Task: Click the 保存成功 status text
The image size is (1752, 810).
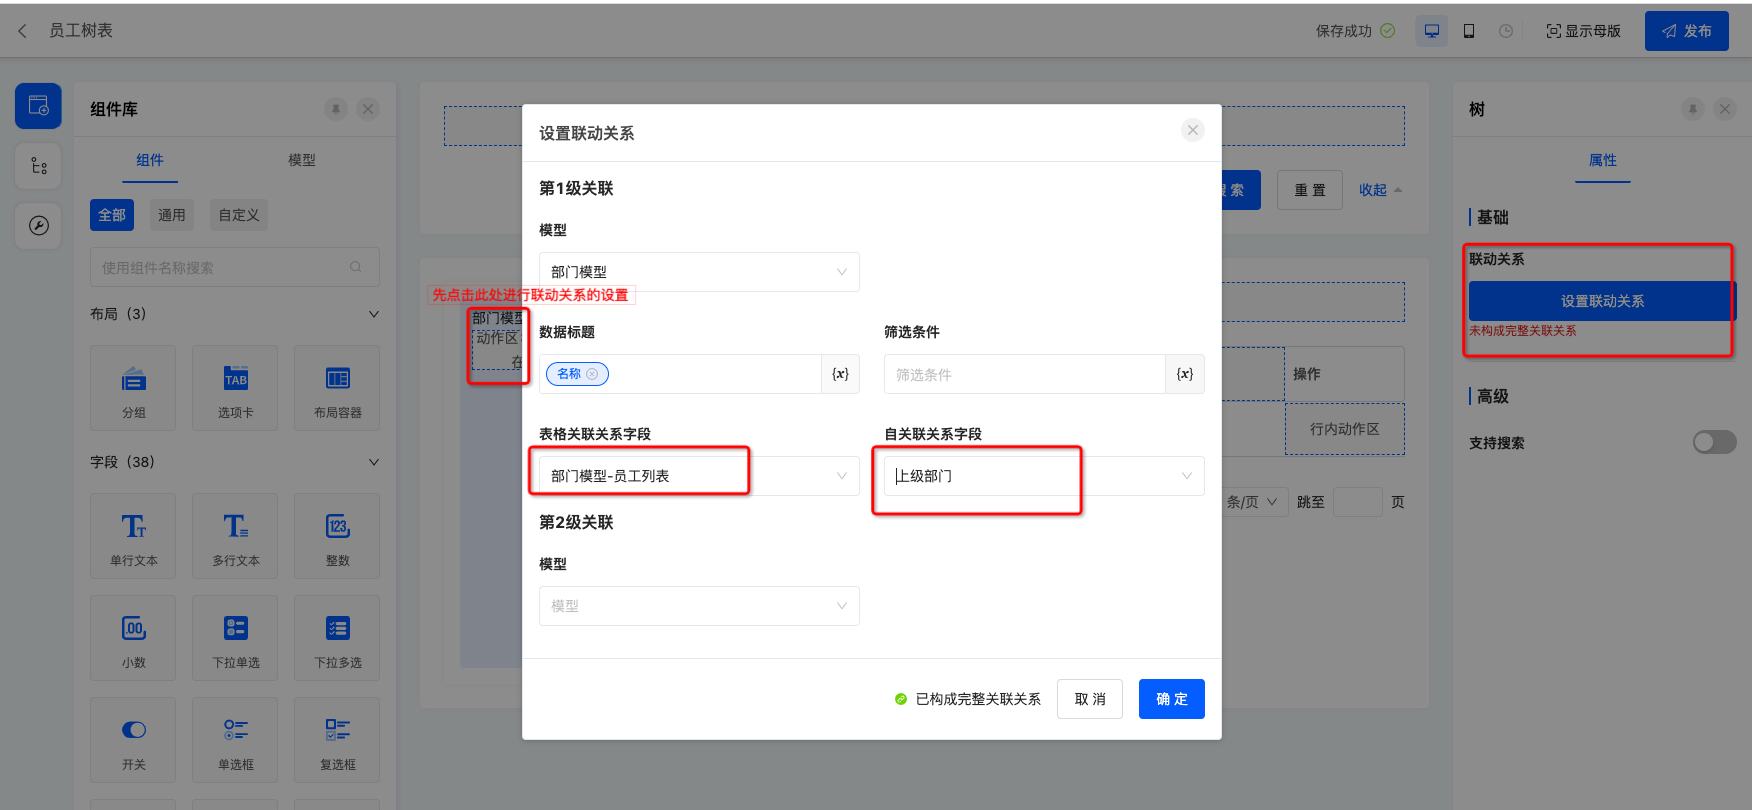Action: point(1344,31)
